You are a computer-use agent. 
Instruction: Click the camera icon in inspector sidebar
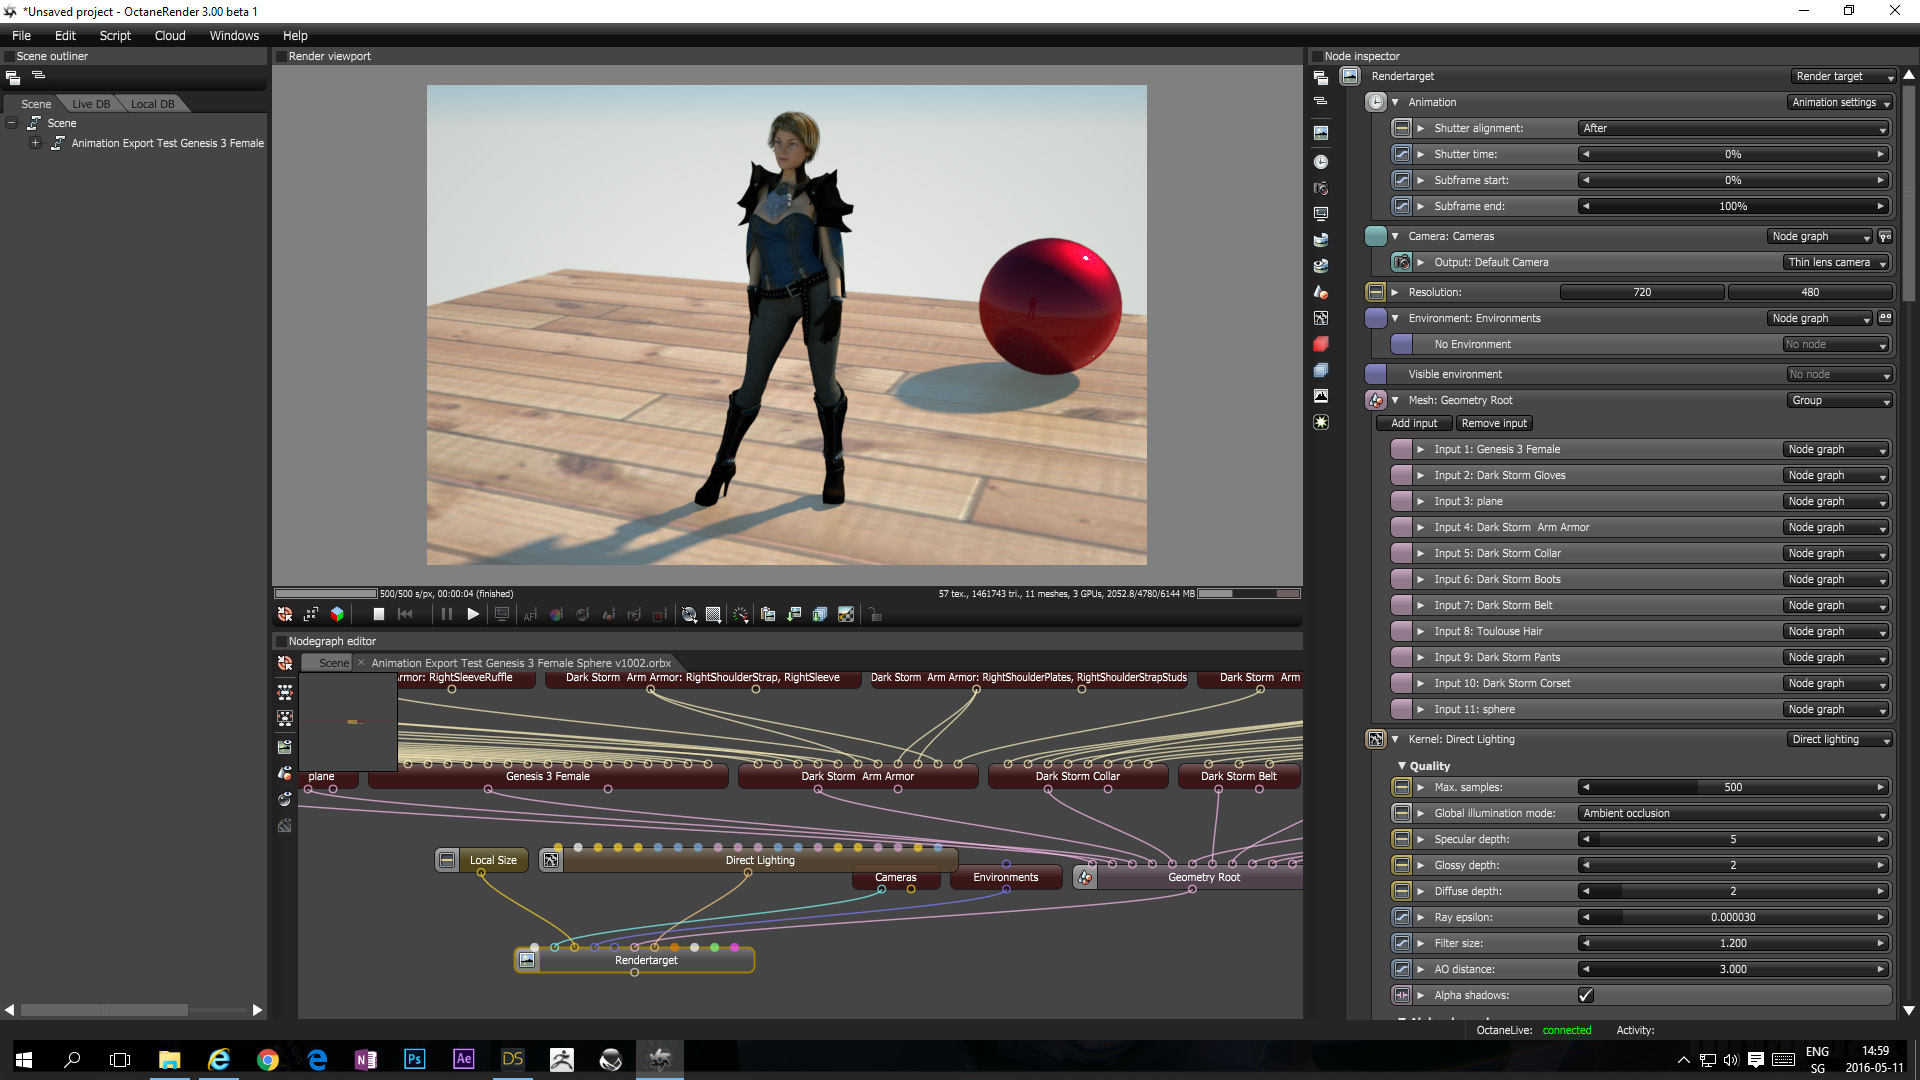tap(1321, 188)
